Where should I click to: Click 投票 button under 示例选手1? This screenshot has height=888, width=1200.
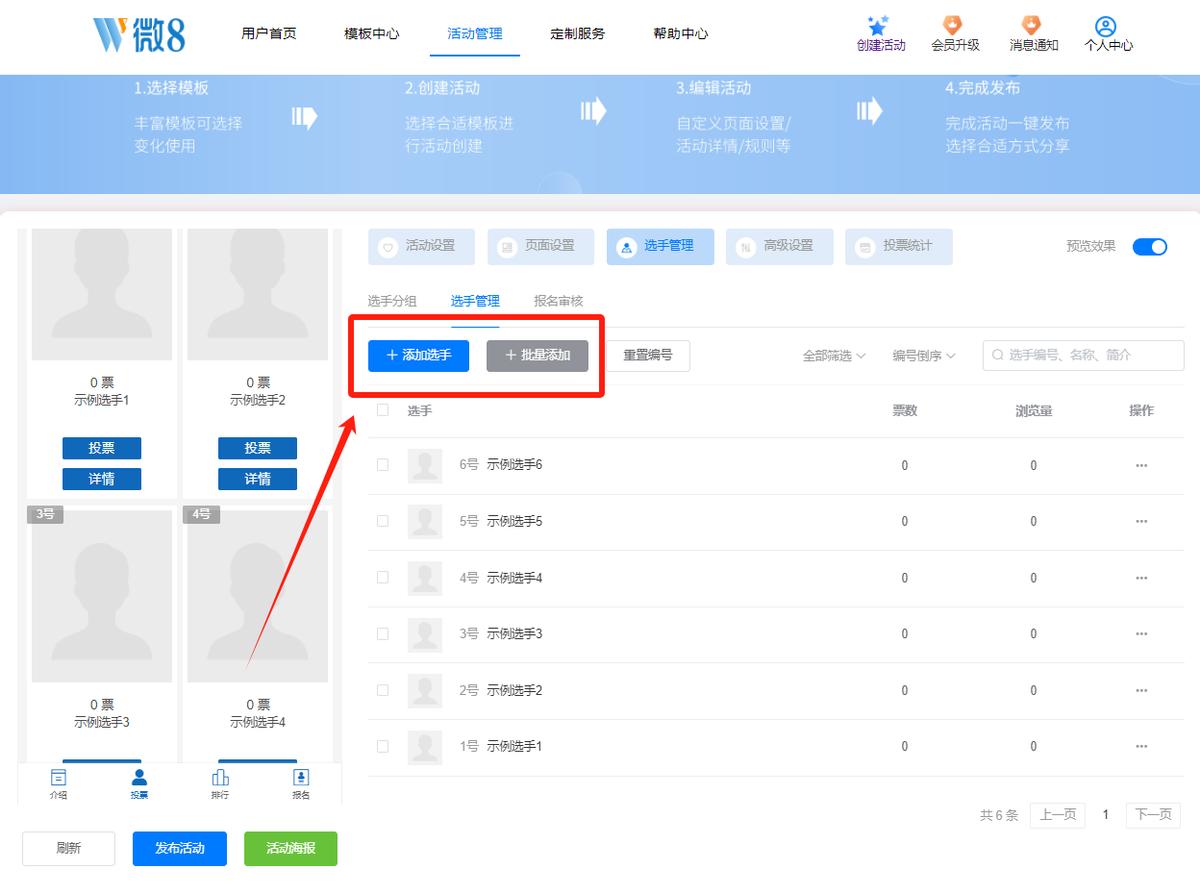(102, 448)
